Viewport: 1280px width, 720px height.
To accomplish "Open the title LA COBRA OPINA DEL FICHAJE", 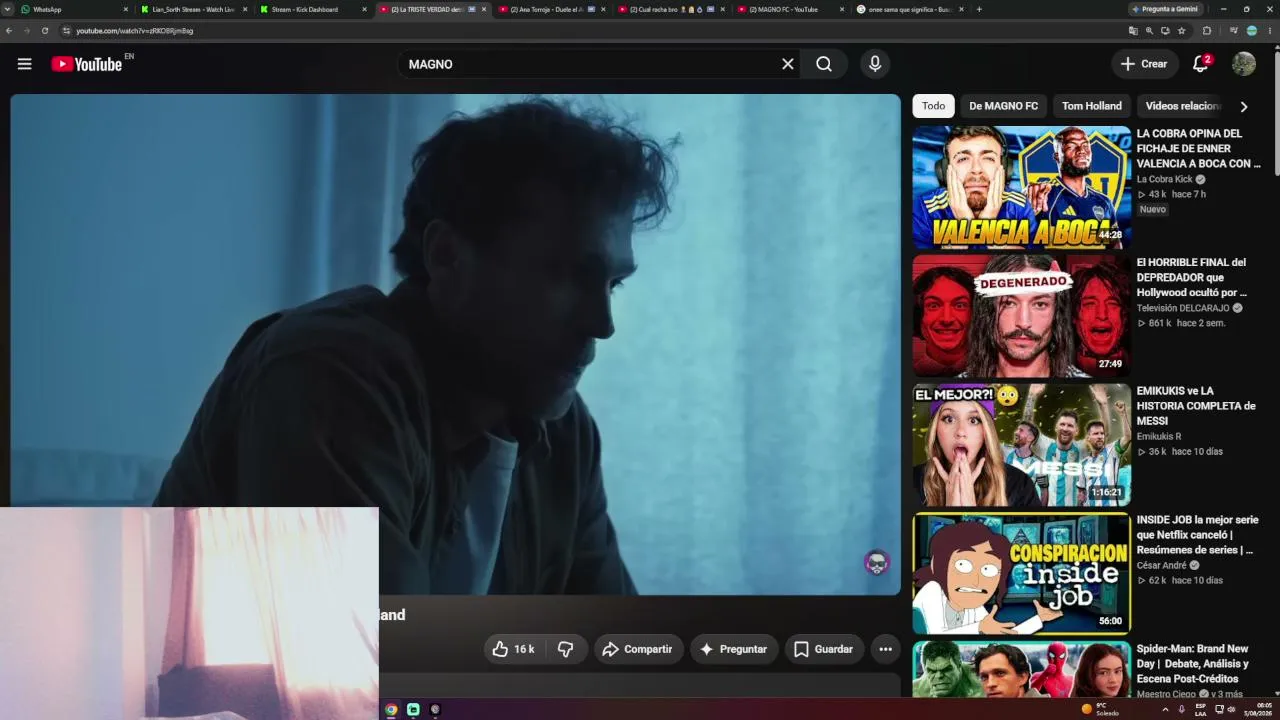I will click(1198, 148).
